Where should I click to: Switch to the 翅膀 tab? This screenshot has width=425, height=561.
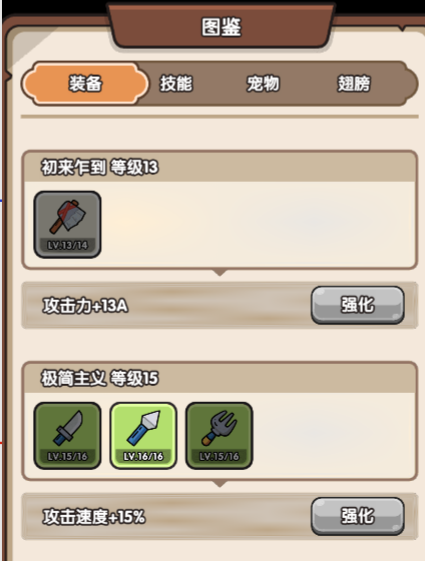coord(354,84)
